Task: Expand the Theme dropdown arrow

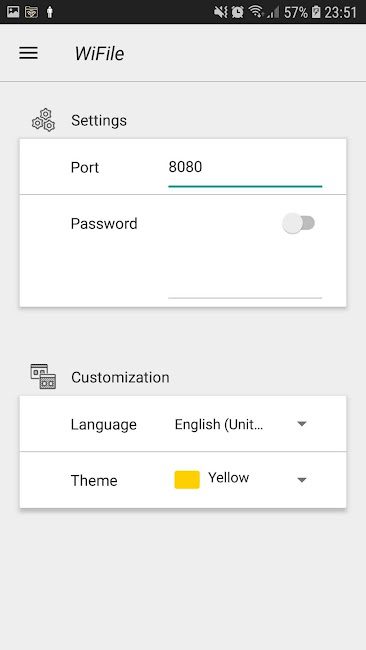Action: (x=302, y=480)
